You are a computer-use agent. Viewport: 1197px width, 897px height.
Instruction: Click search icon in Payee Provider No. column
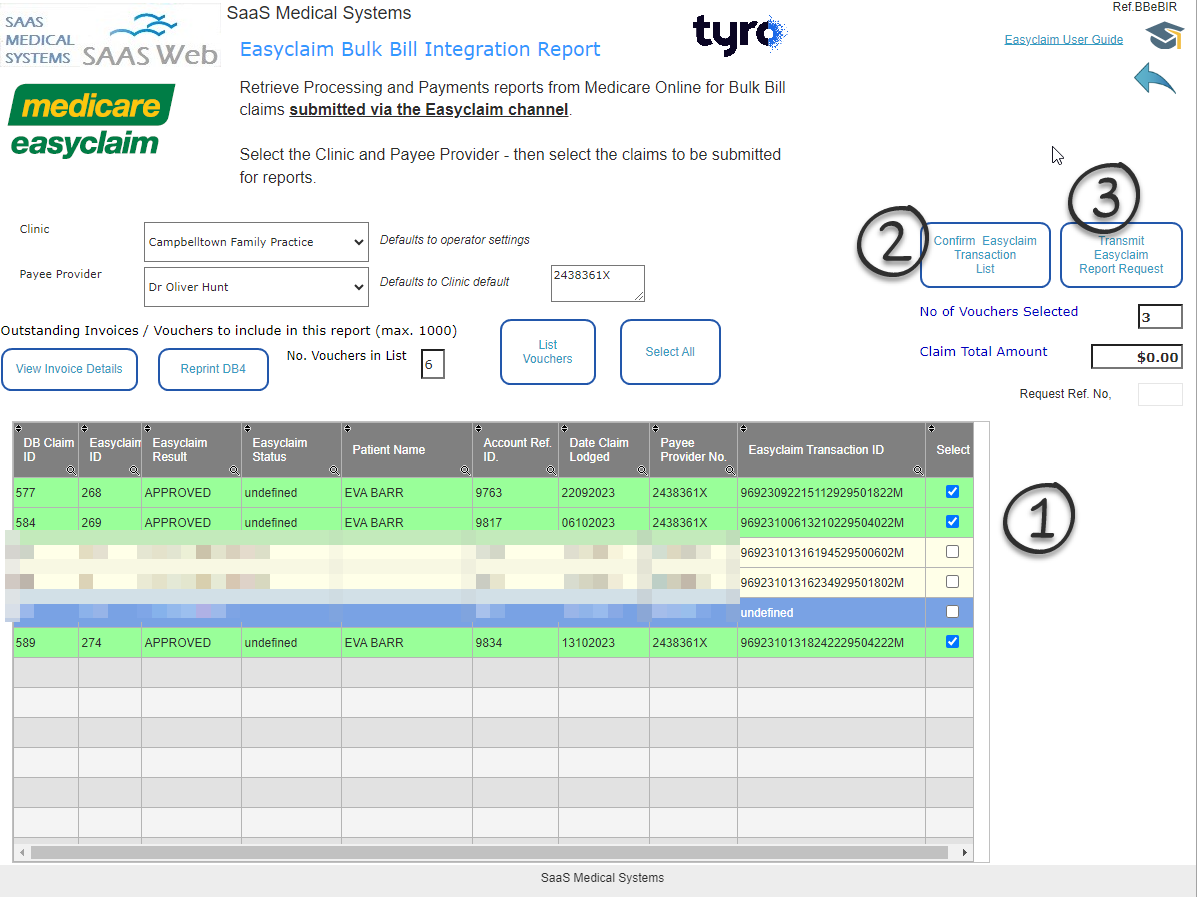(731, 470)
